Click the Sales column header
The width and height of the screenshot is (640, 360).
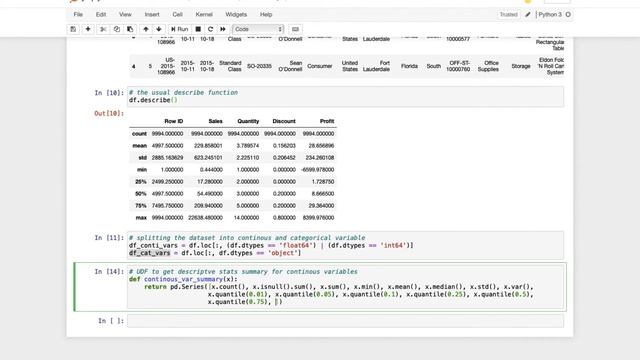tap(216, 121)
